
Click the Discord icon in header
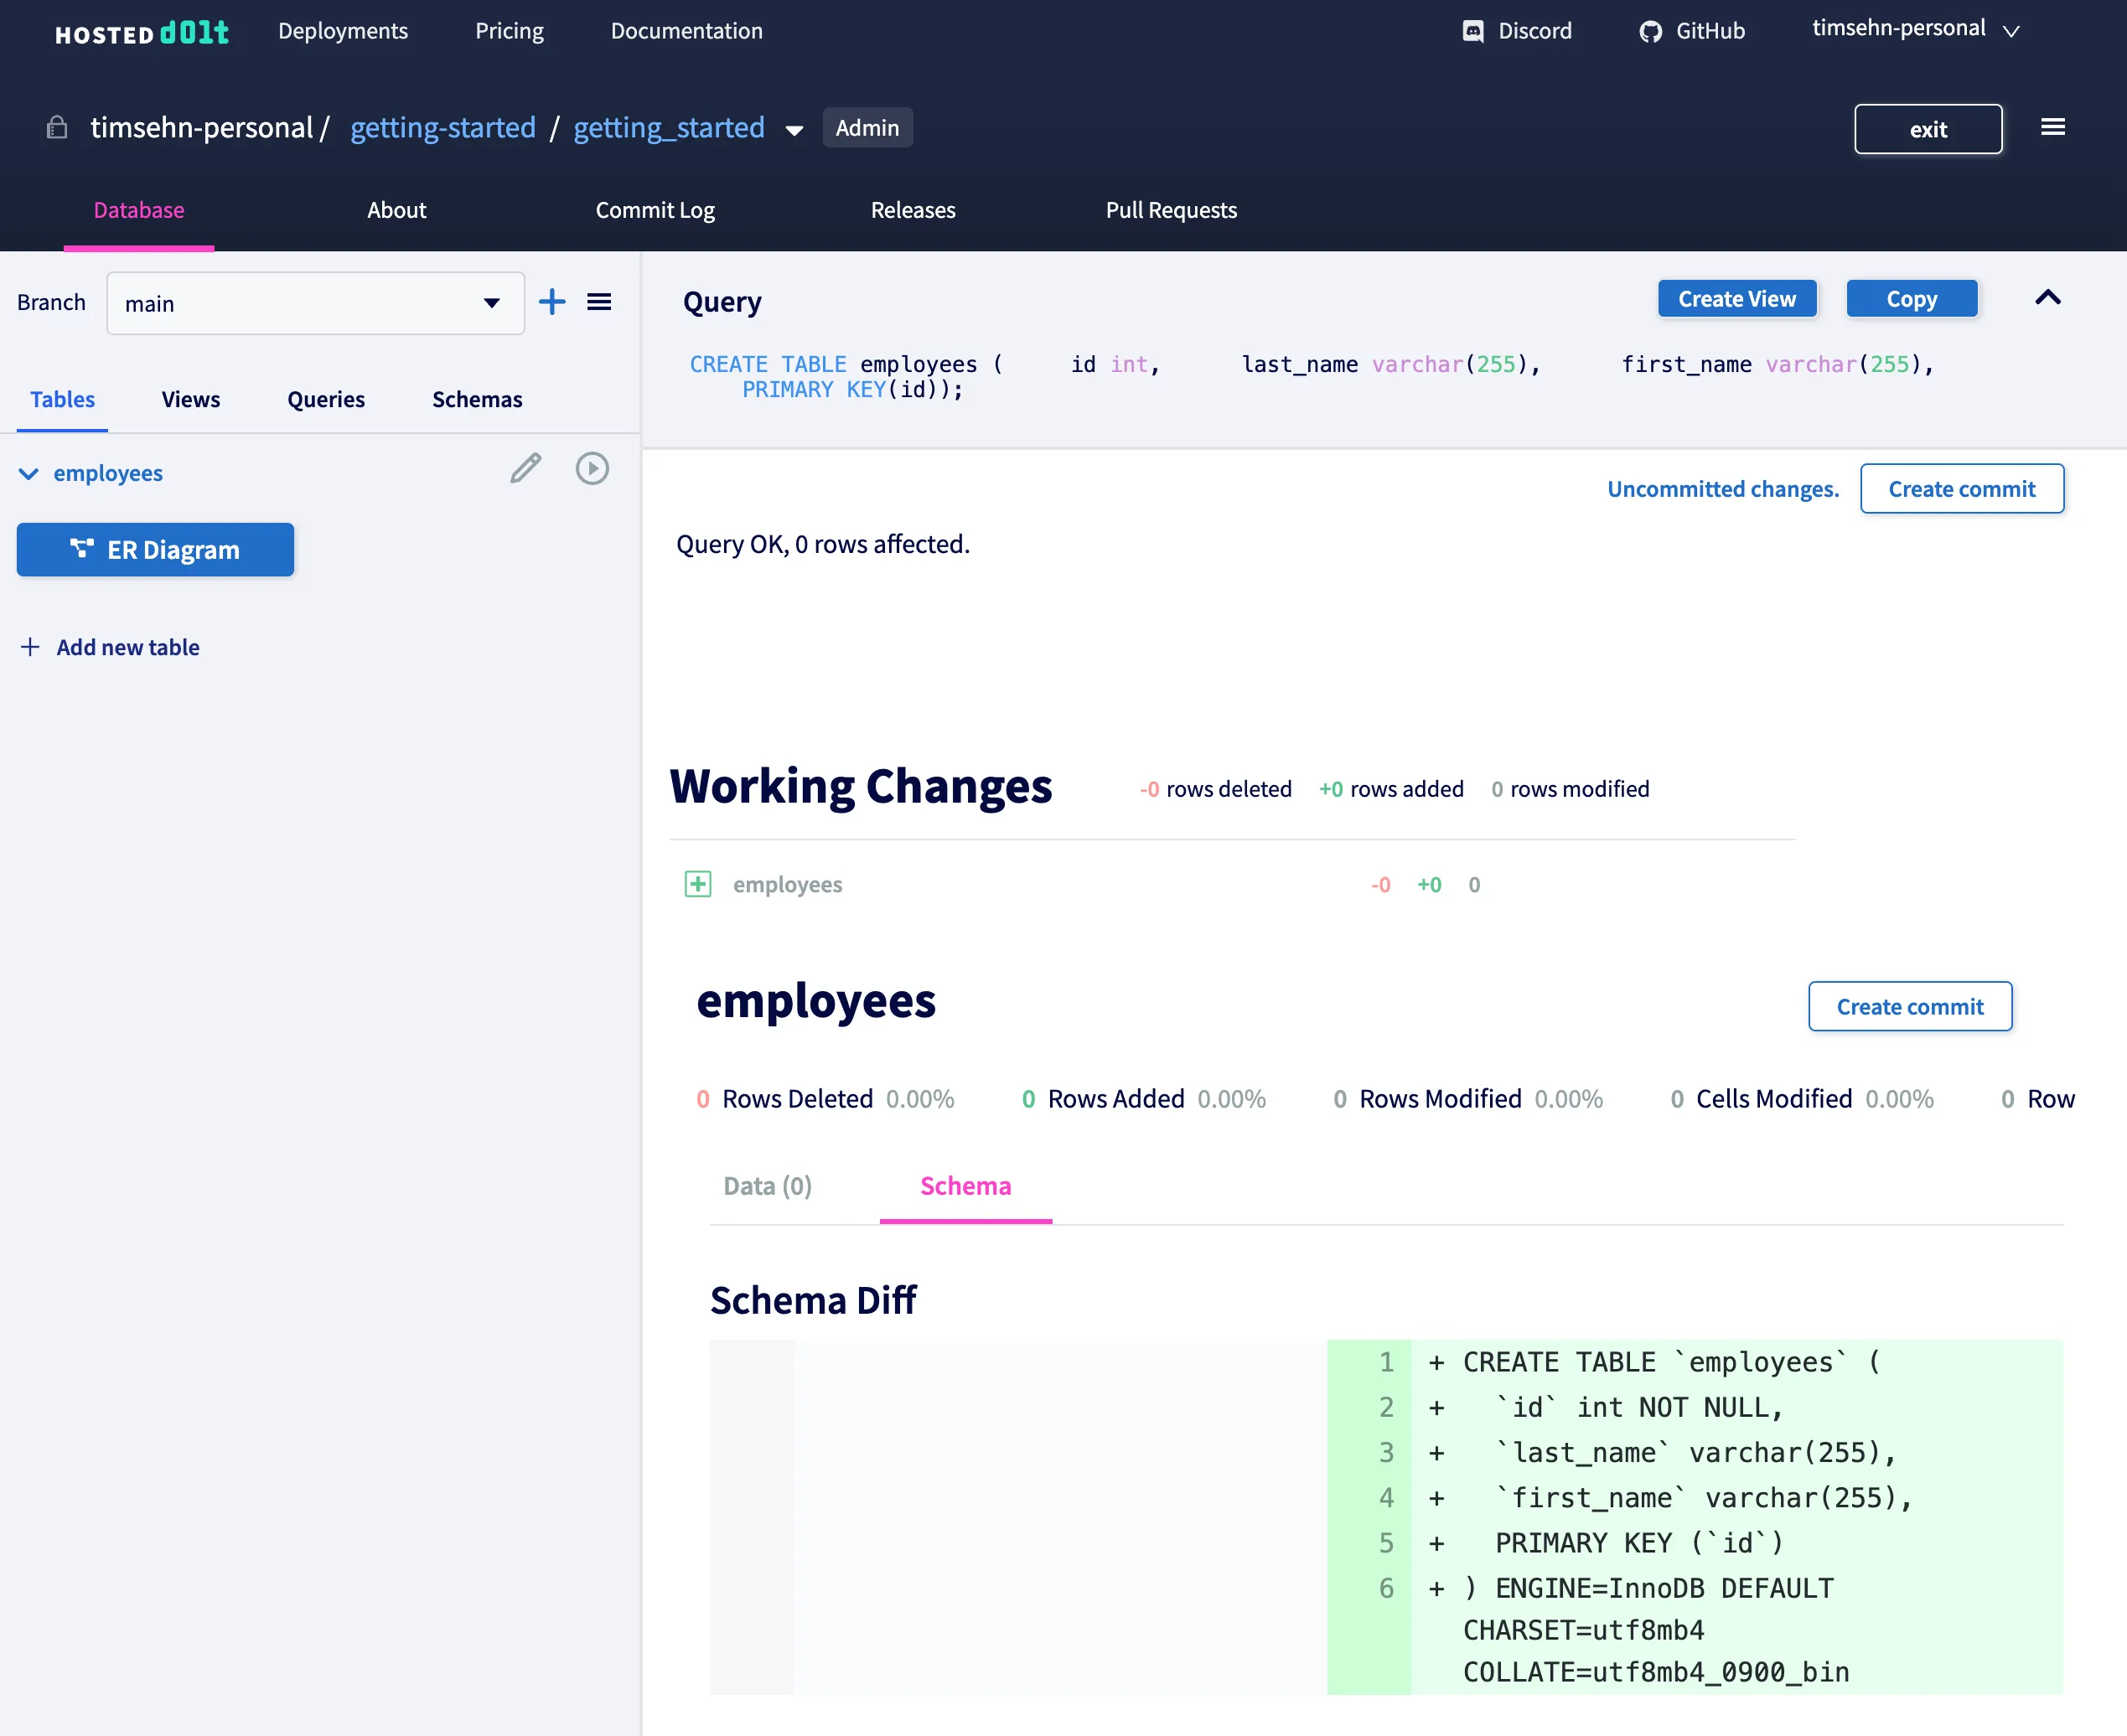pos(1472,31)
